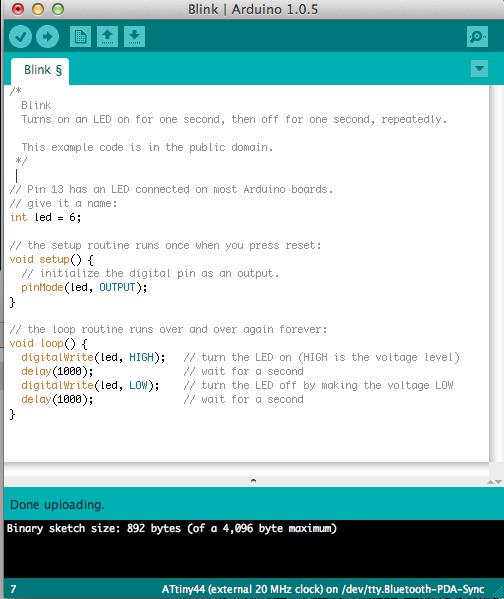Click the 'Done uploading.' status message
The height and width of the screenshot is (599, 504).
click(57, 505)
